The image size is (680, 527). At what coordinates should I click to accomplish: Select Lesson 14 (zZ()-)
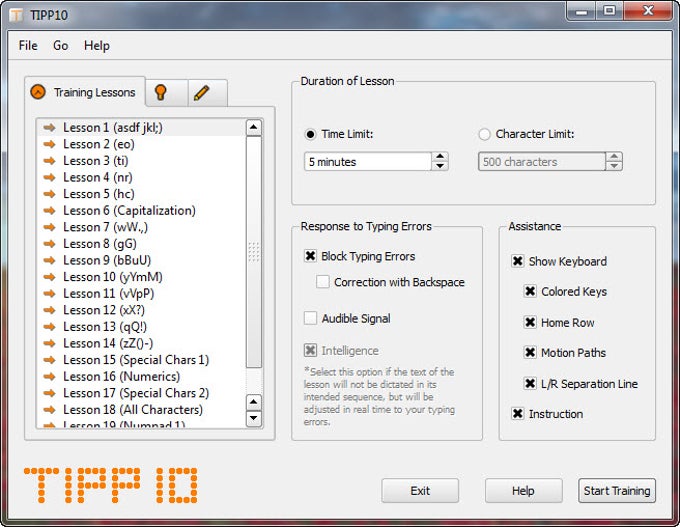point(142,343)
